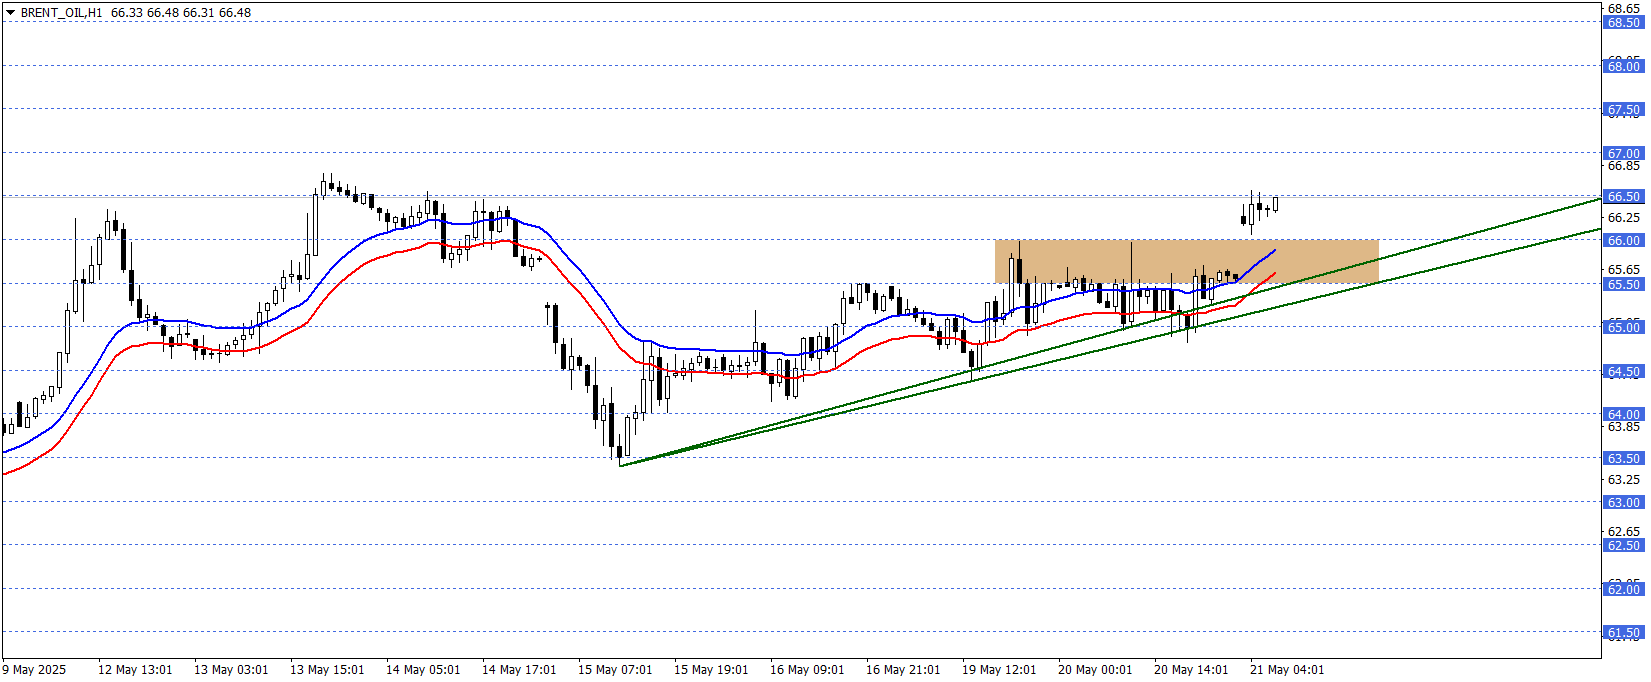1651x682 pixels.
Task: Click the 9 May 2025 date label
Action: pos(34,670)
